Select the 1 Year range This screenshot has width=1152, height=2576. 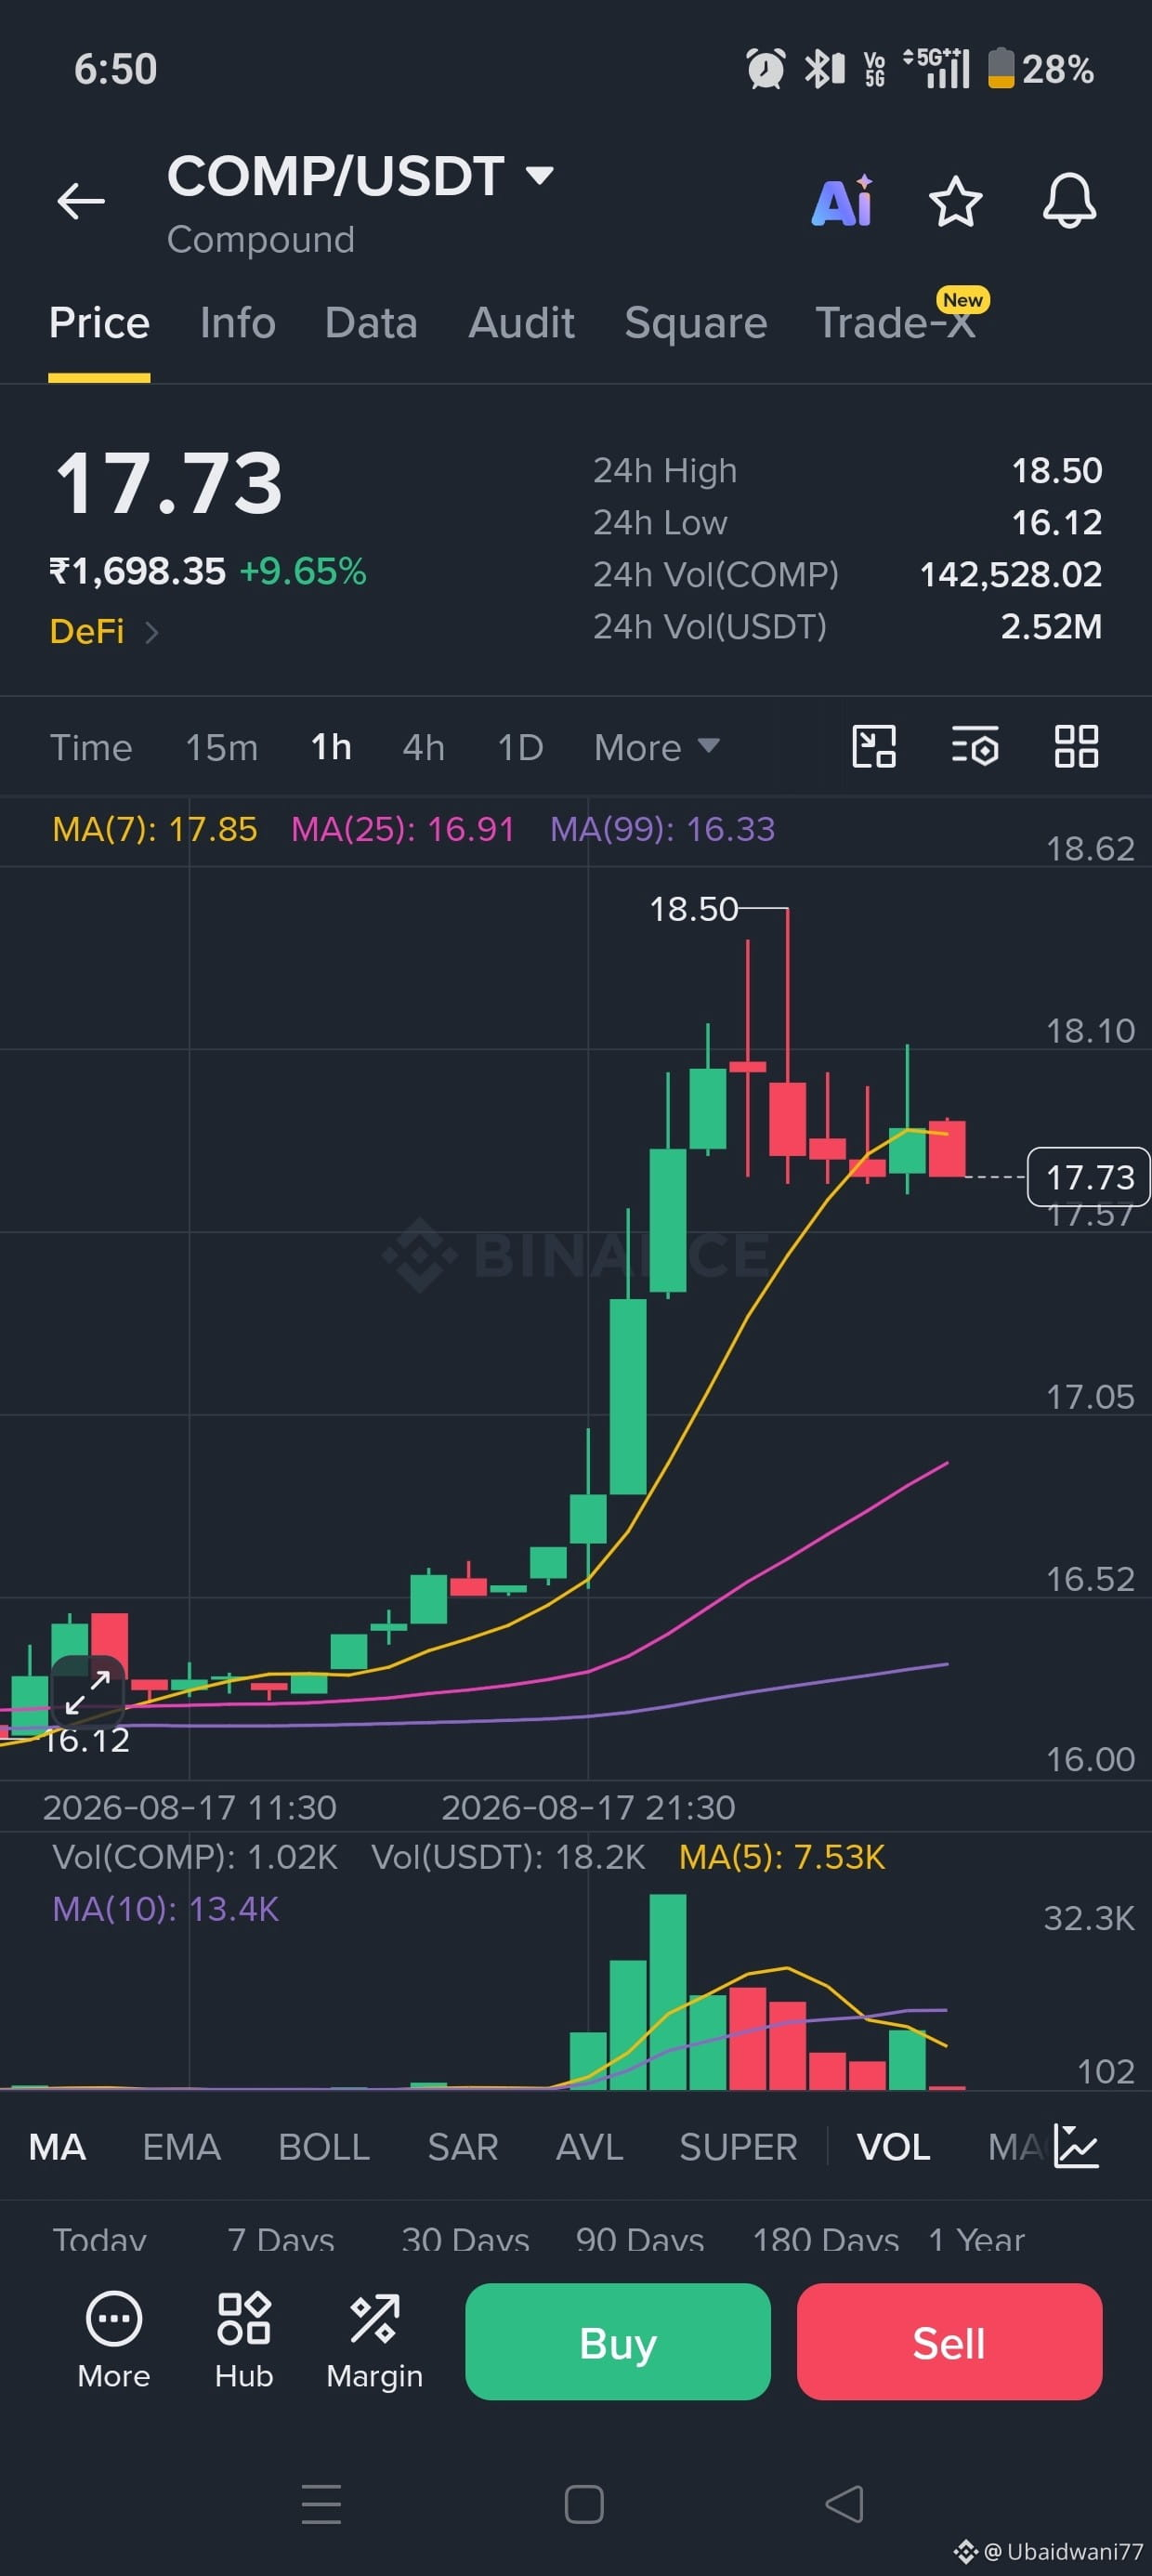tap(976, 2240)
